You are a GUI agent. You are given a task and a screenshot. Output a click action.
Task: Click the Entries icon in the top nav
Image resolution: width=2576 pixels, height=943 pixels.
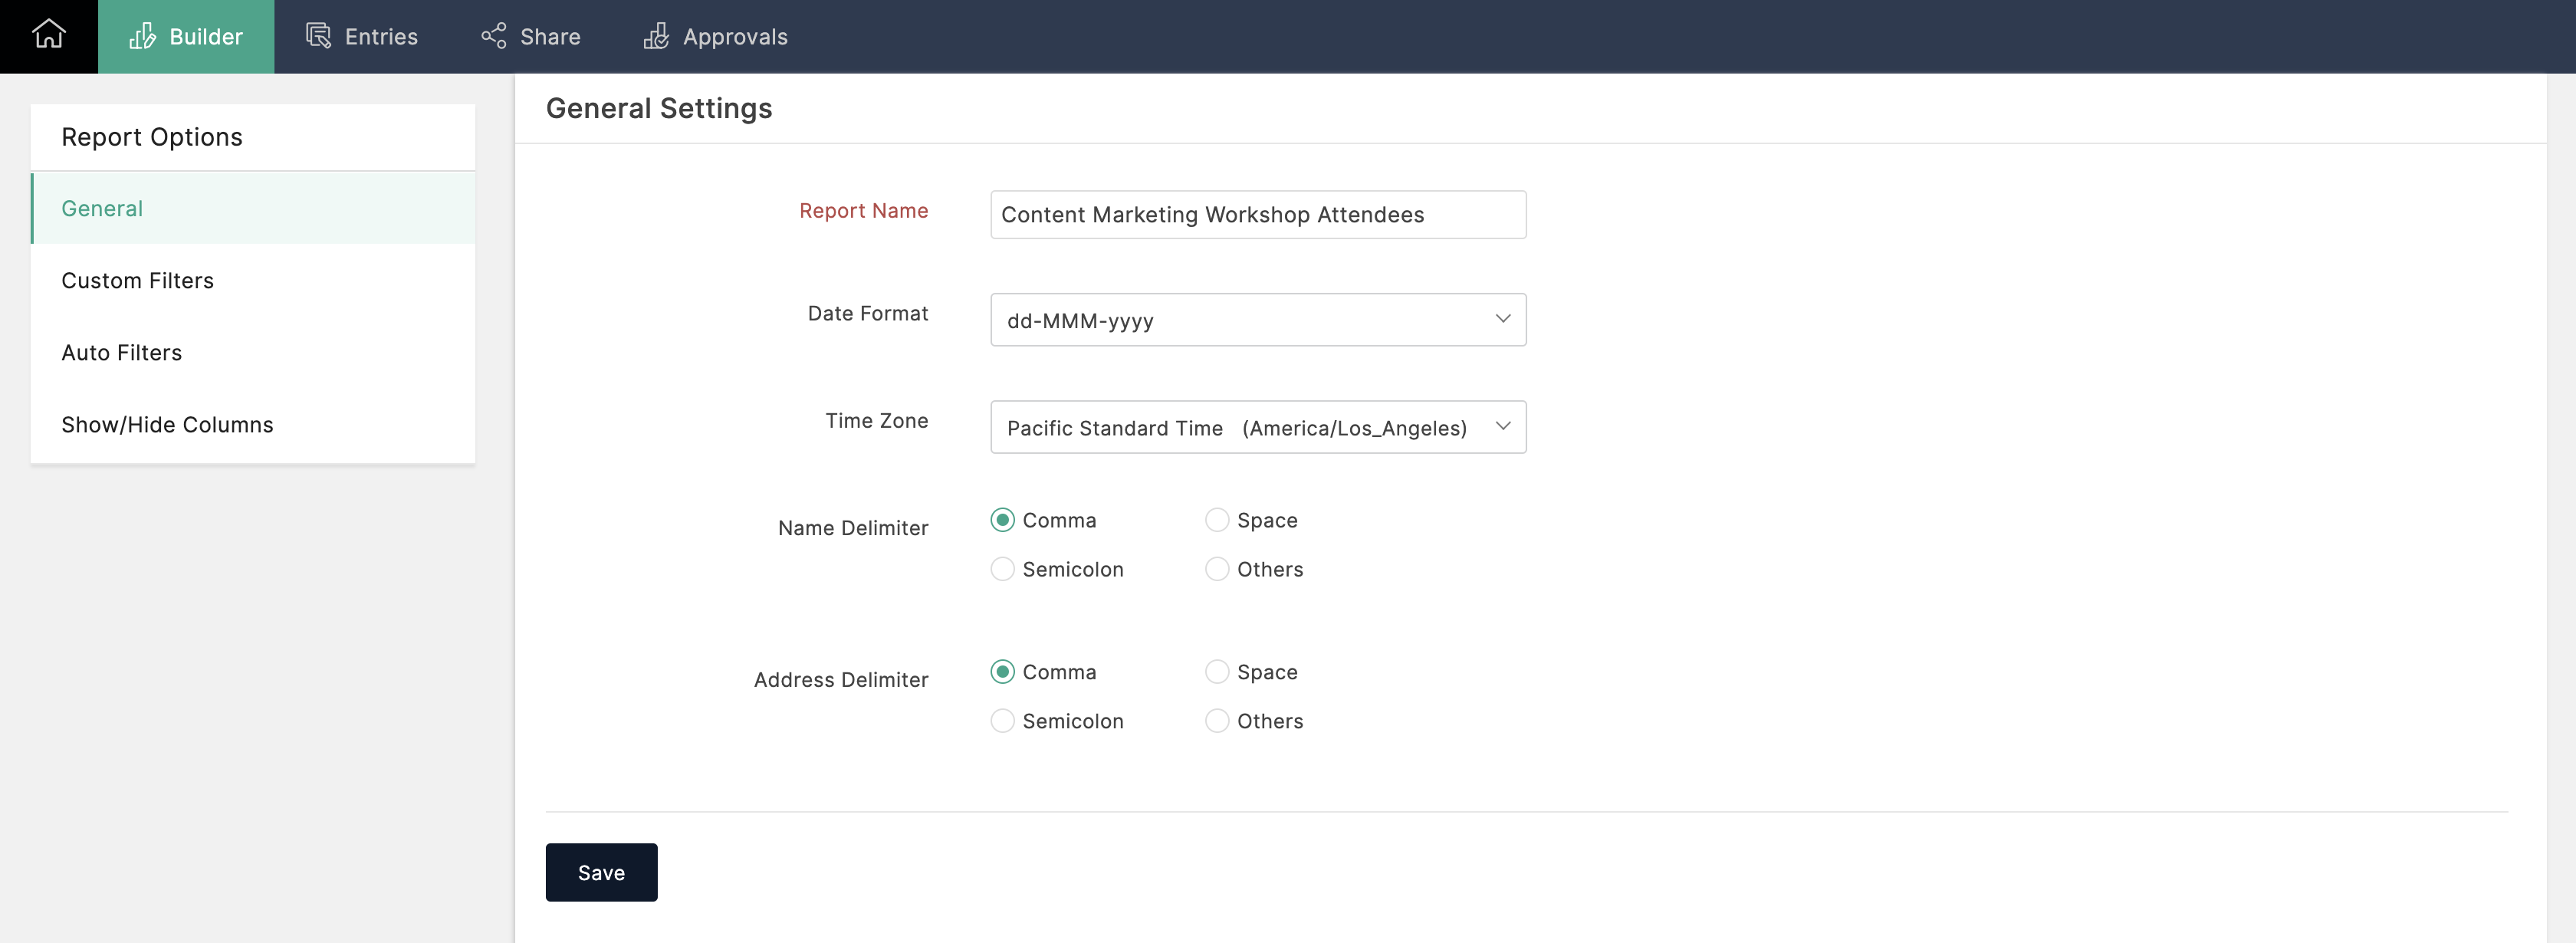point(319,36)
